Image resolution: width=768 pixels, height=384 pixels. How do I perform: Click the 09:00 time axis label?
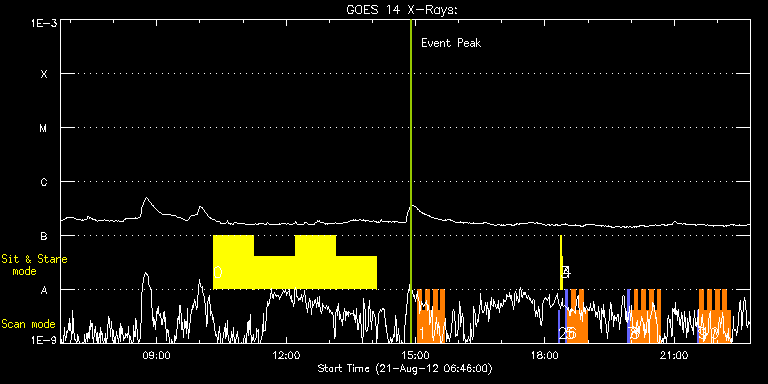tap(156, 355)
